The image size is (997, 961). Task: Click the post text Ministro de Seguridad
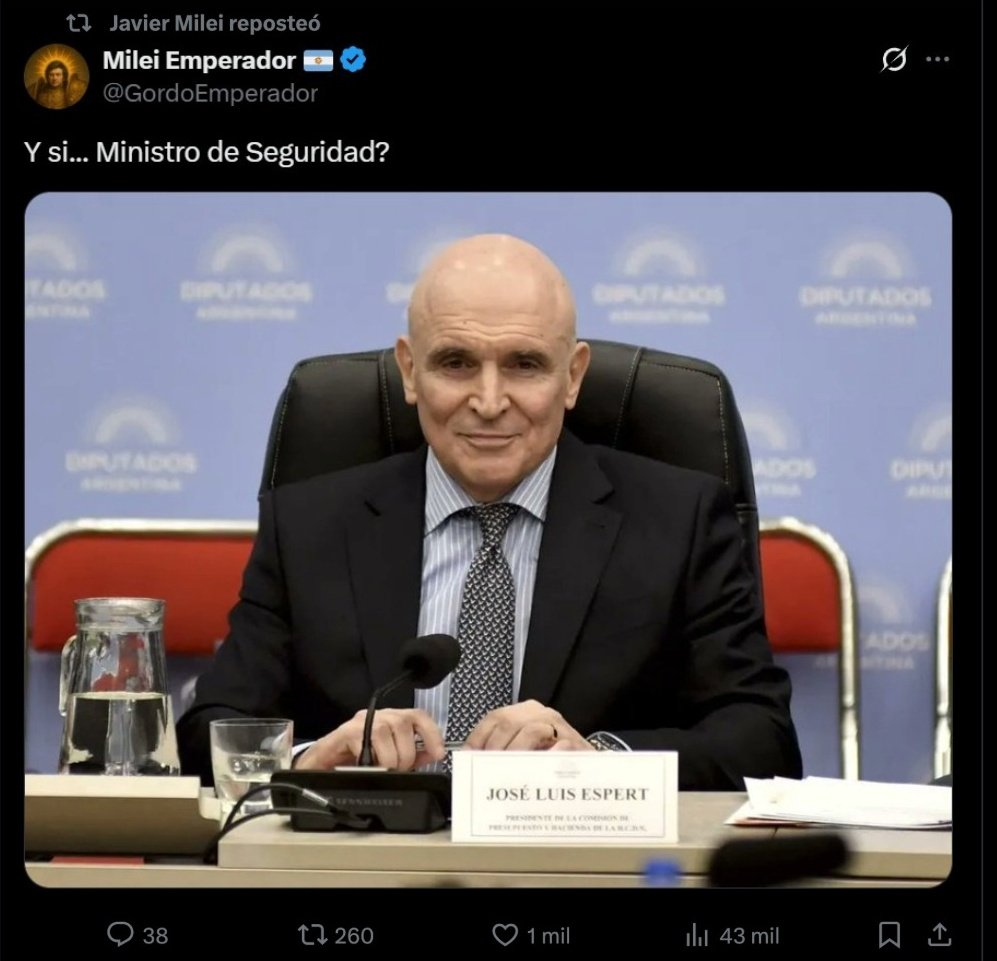242,152
